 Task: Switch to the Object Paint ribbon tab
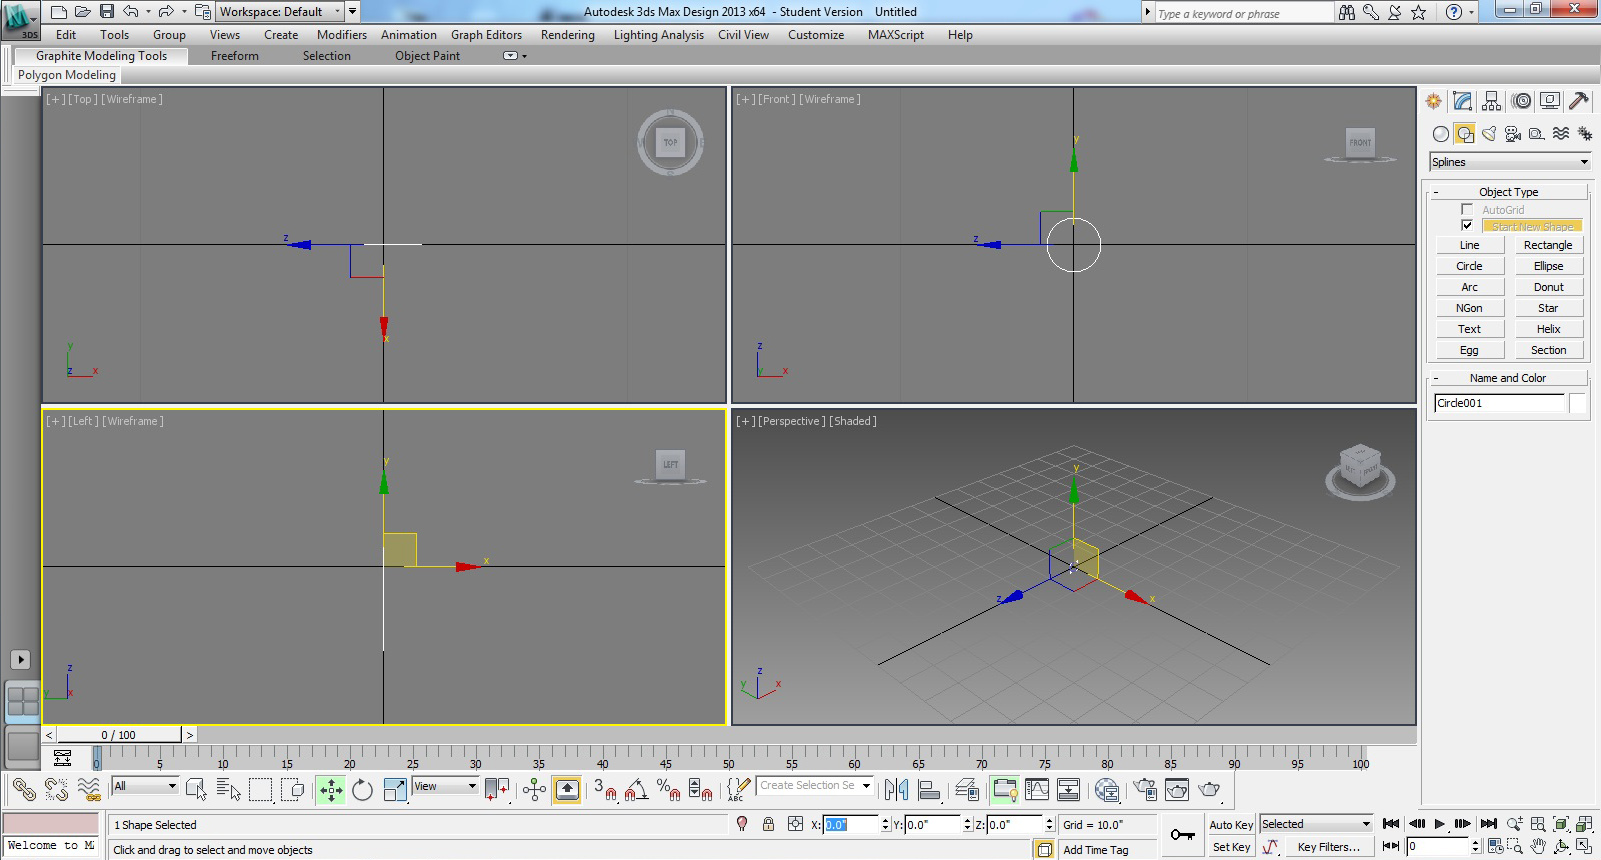pyautogui.click(x=428, y=56)
